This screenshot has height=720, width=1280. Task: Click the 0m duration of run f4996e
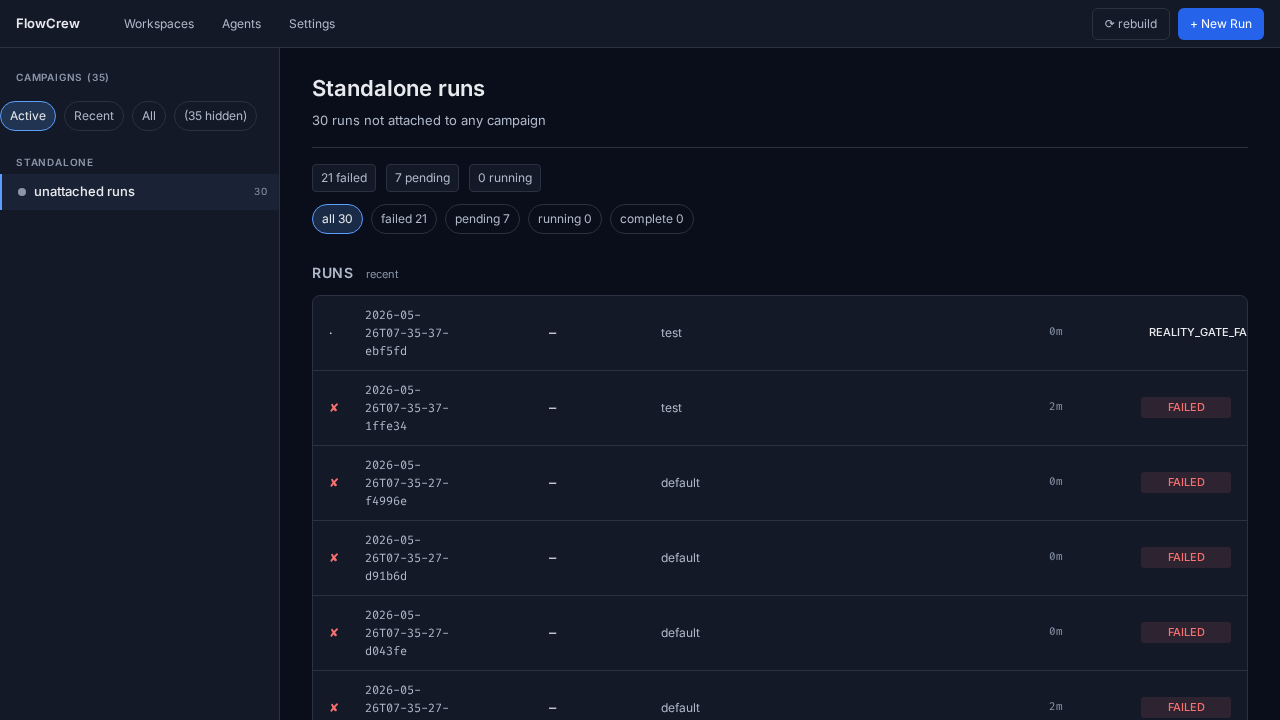pyautogui.click(x=1056, y=482)
